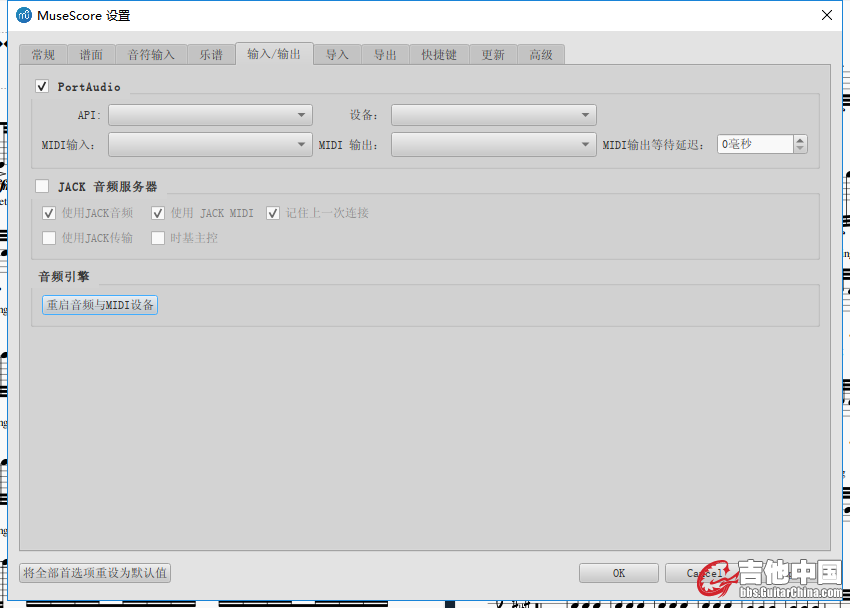Image resolution: width=850 pixels, height=608 pixels.
Task: Open the 谱面 tab
Action: click(x=91, y=55)
